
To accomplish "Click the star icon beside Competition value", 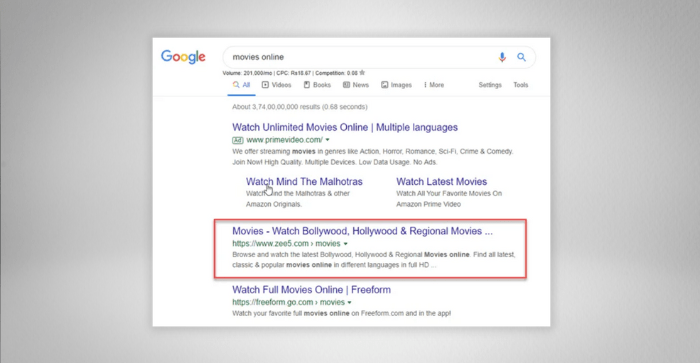I will [x=362, y=73].
